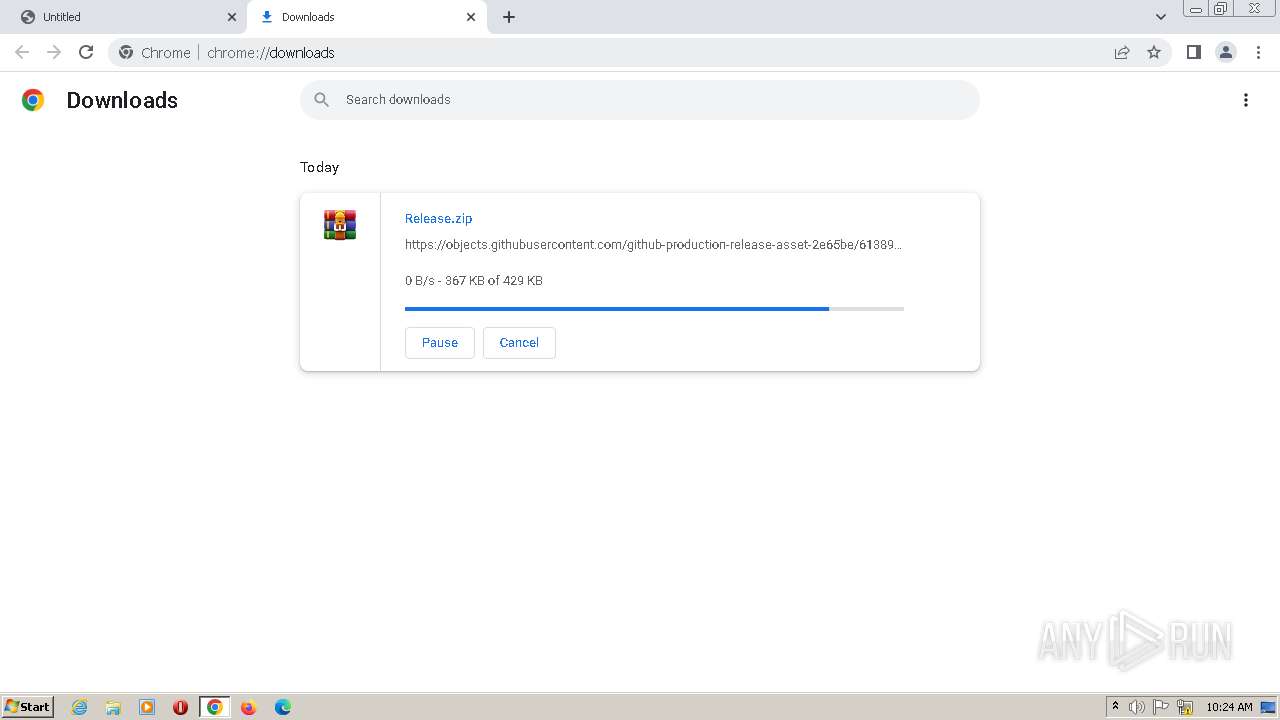Launch Firefox from the taskbar
Viewport: 1280px width, 720px height.
(x=249, y=707)
